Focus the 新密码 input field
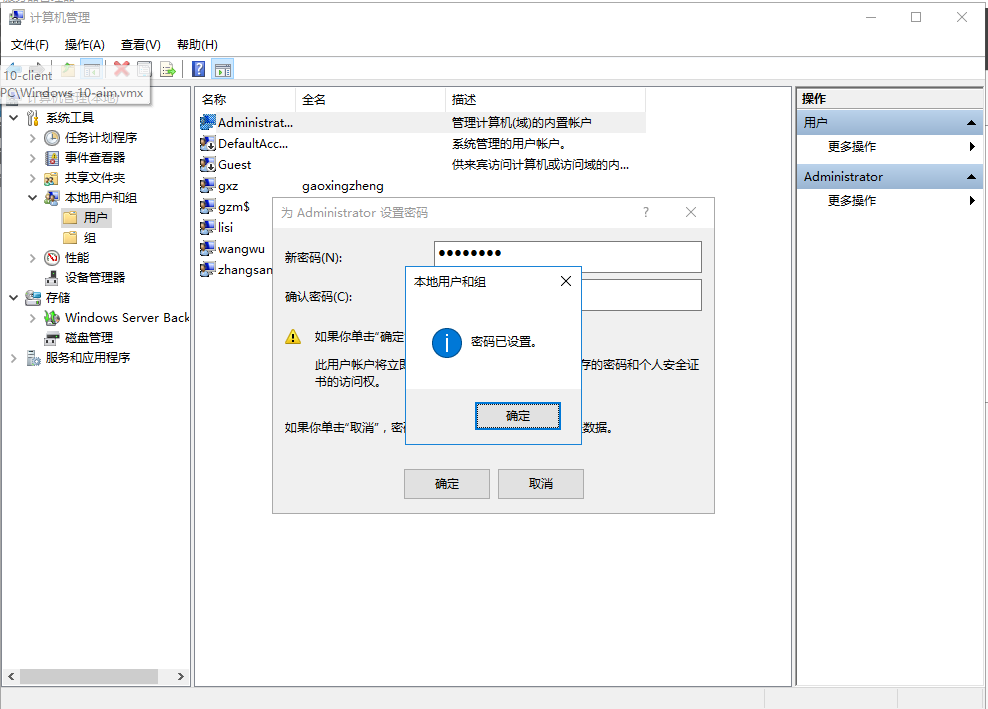 tap(567, 257)
